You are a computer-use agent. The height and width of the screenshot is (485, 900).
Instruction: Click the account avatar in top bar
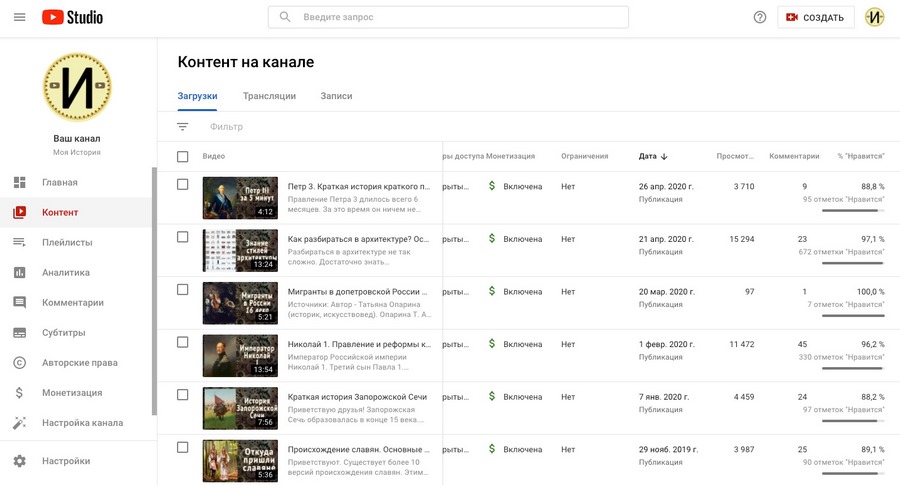tap(874, 17)
